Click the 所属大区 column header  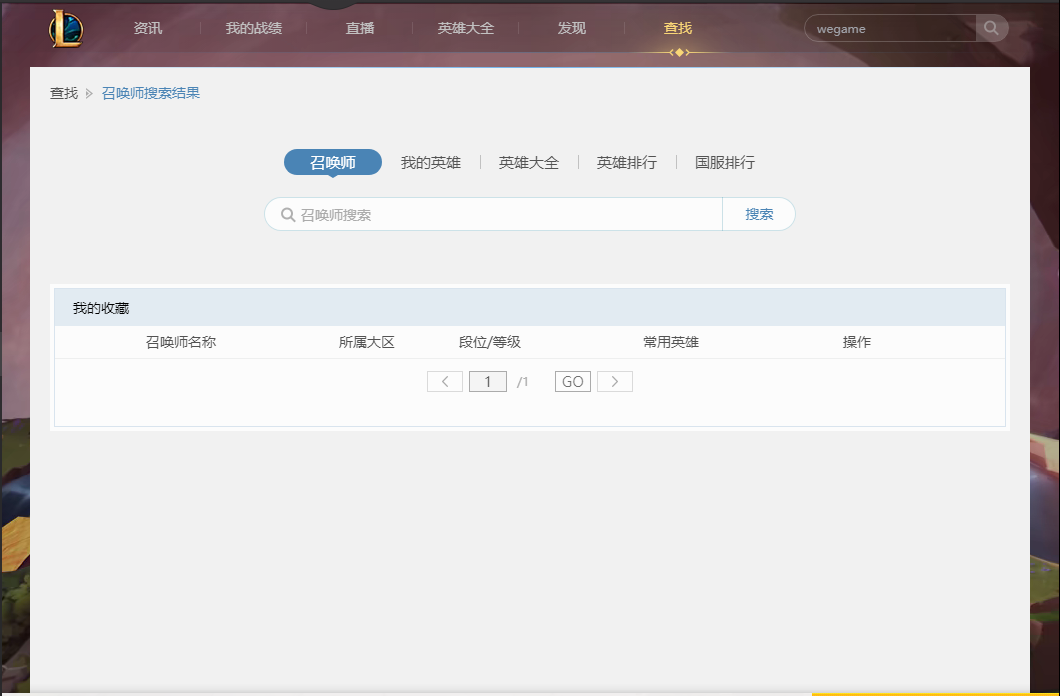(x=366, y=342)
